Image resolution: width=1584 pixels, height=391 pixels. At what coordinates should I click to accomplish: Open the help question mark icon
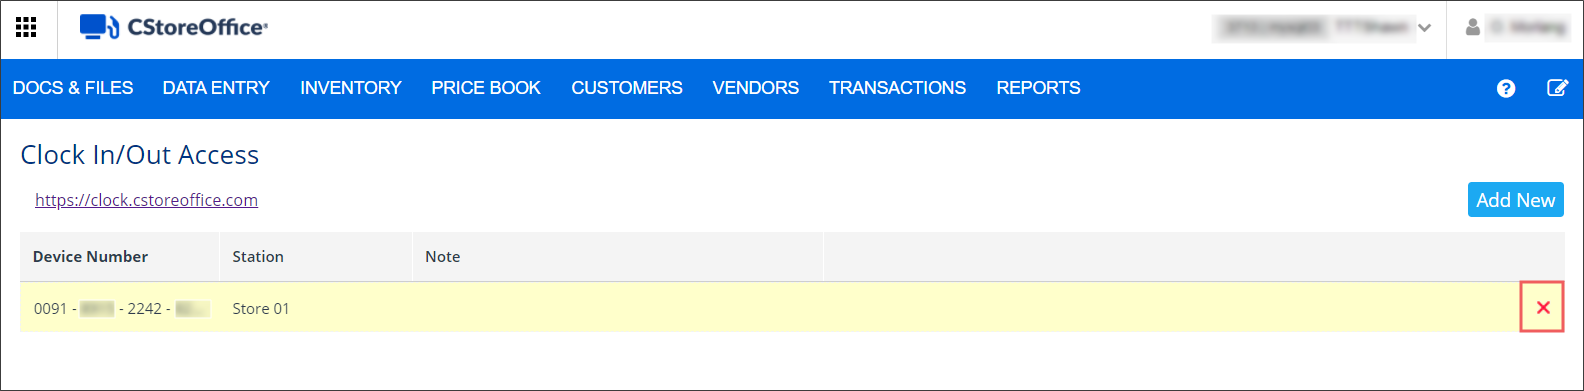(1505, 88)
